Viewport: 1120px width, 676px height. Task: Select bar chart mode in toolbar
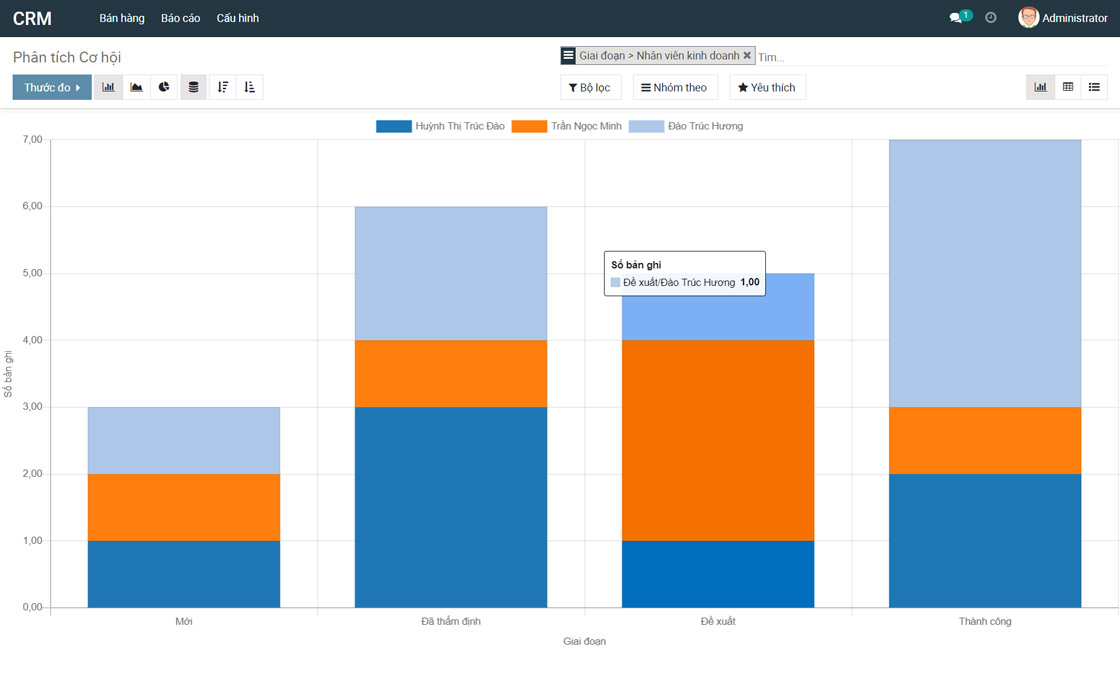pyautogui.click(x=108, y=88)
